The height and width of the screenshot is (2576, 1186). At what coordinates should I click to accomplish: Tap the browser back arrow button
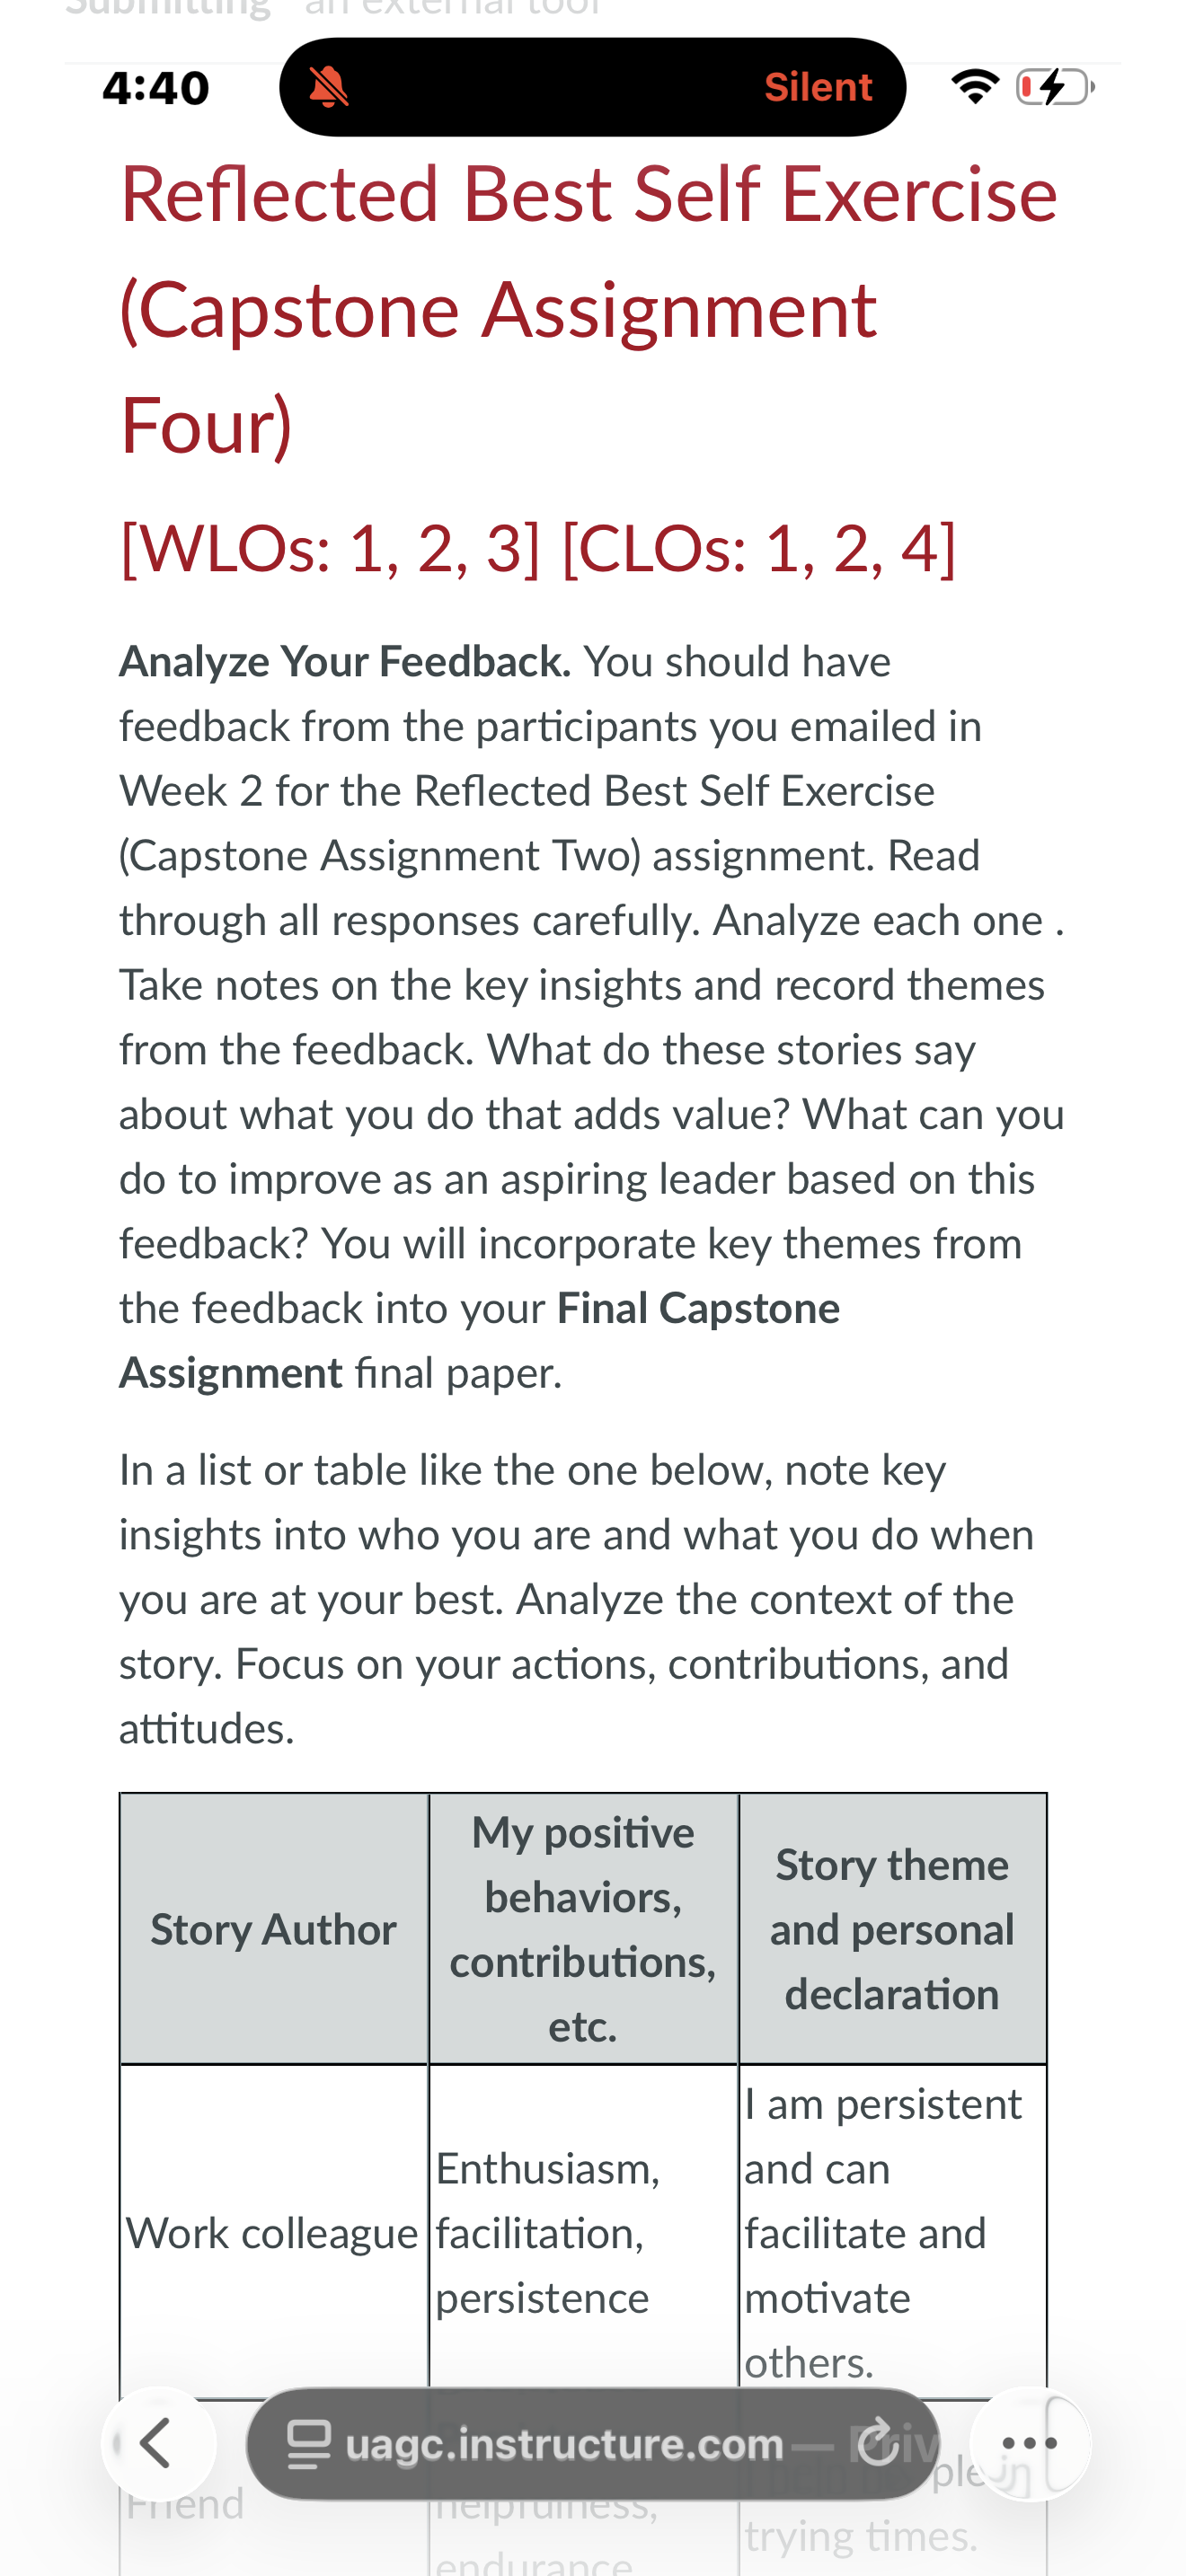tap(158, 2443)
